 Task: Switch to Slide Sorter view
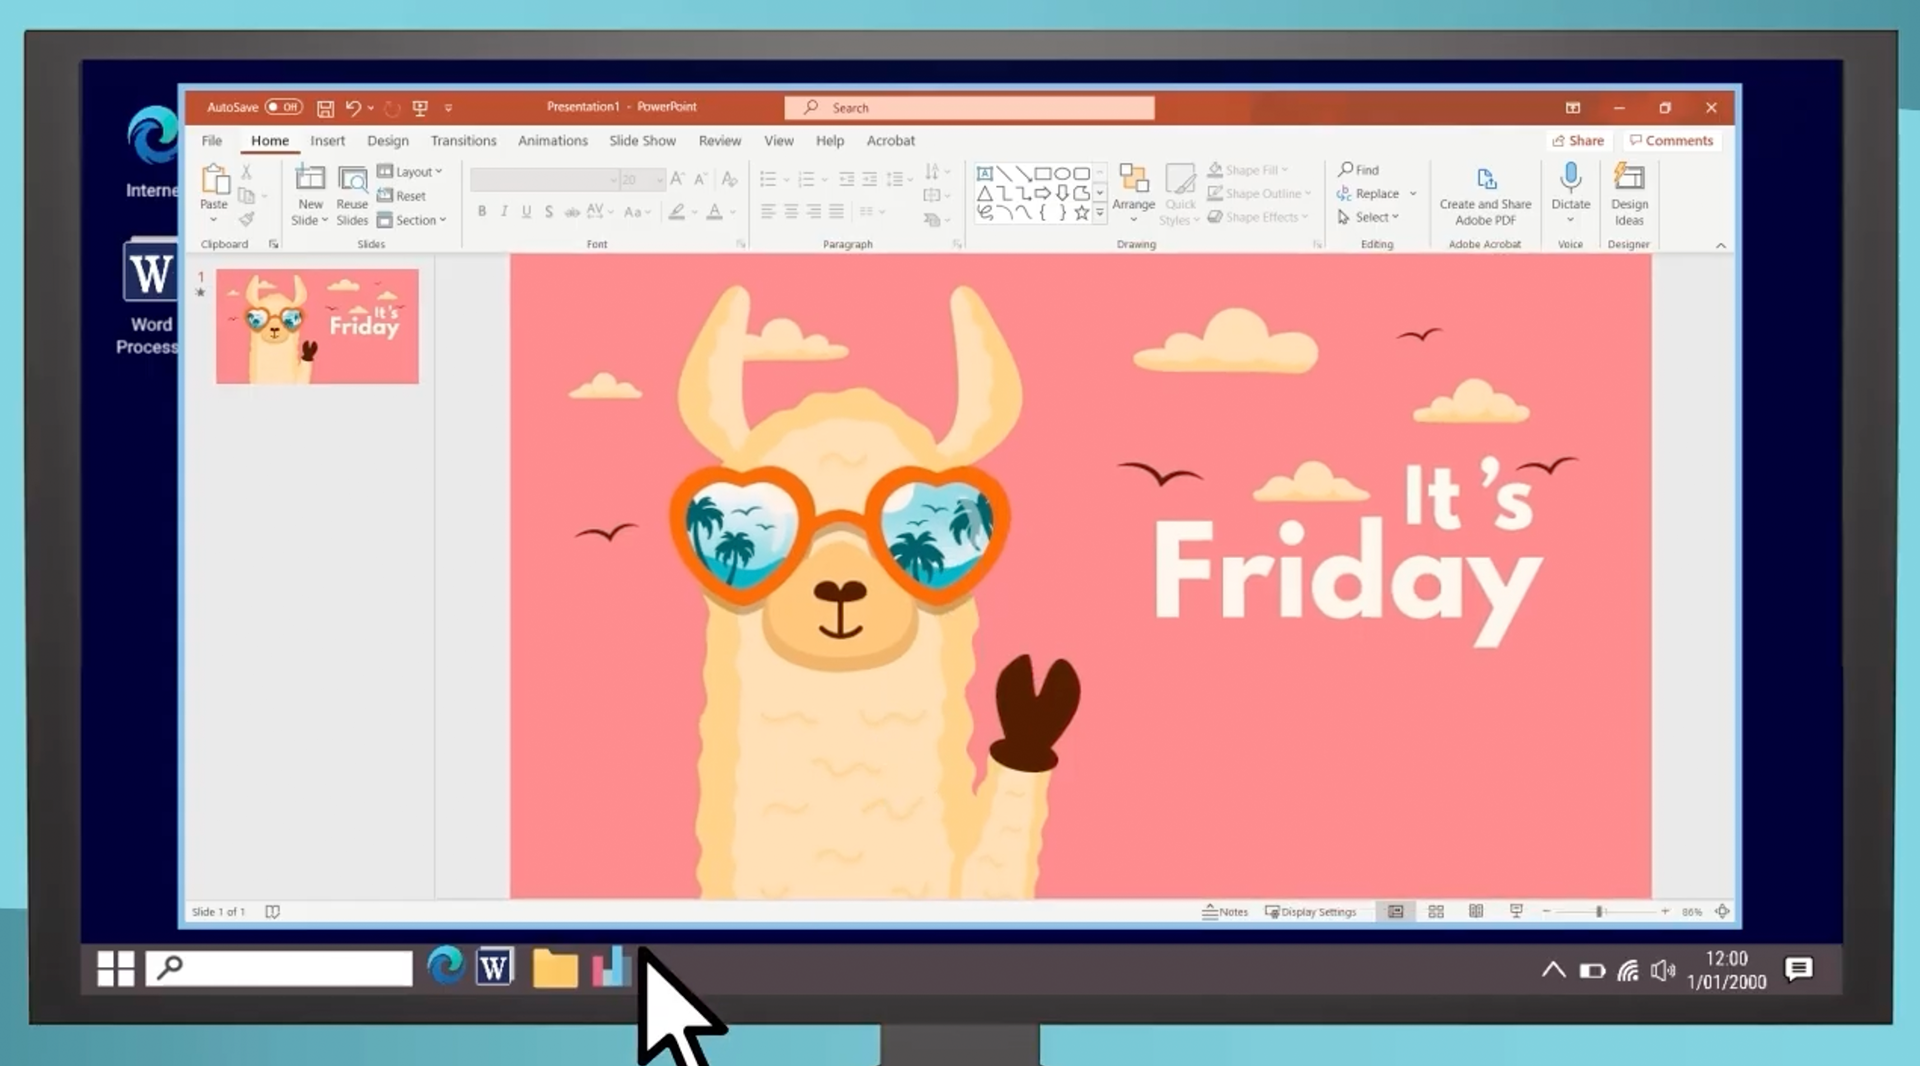click(1436, 911)
